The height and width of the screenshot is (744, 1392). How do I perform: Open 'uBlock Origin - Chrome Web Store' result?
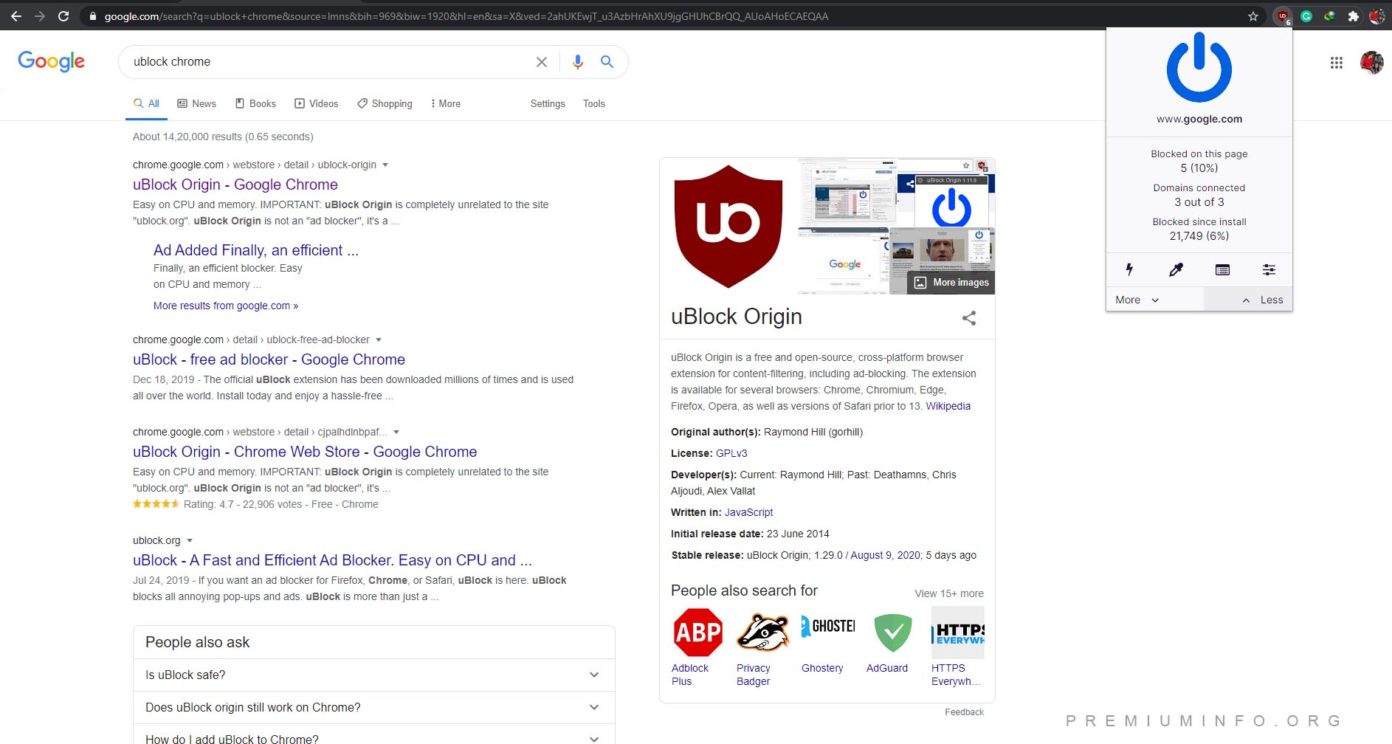[x=305, y=451]
